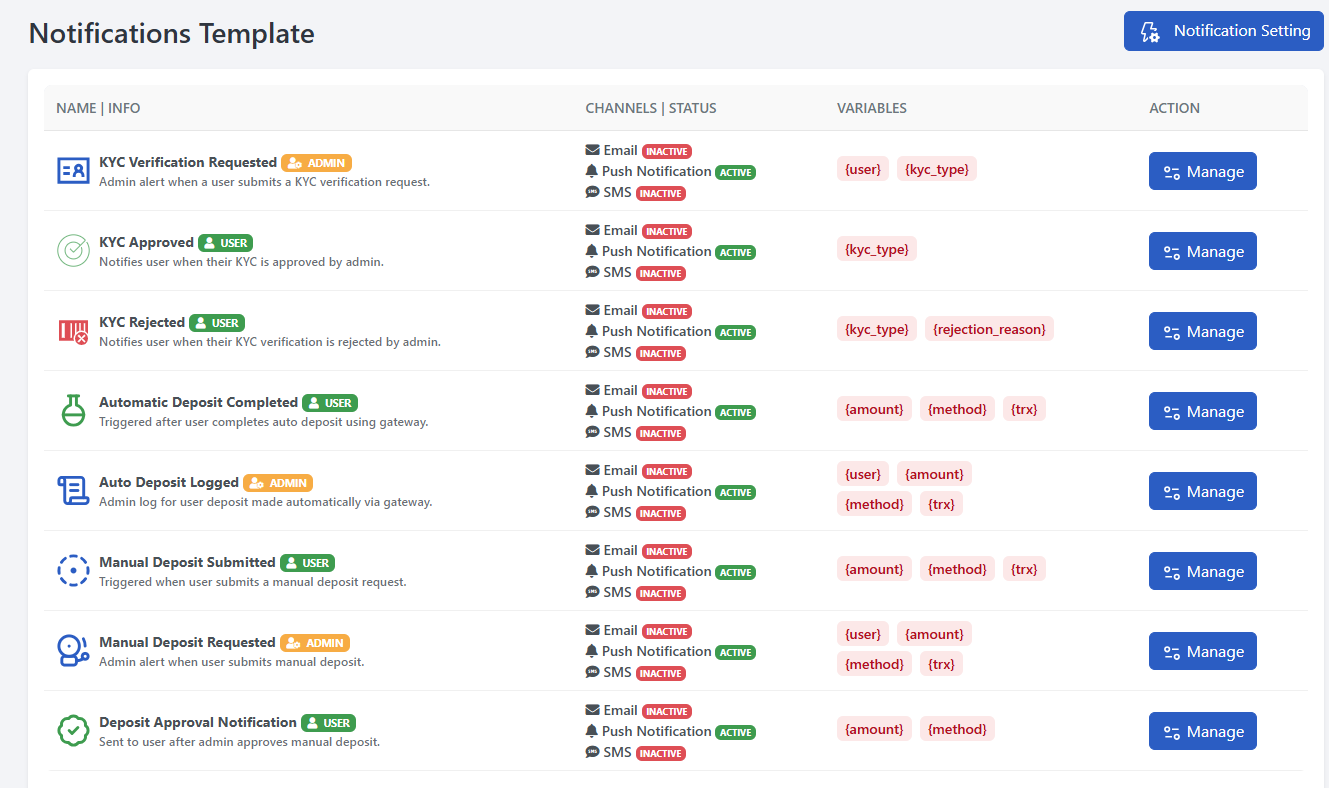Toggle the INACTIVE Email badge for KYC Verification Requested
Screen dimensions: 1329x788
pyautogui.click(x=666, y=151)
